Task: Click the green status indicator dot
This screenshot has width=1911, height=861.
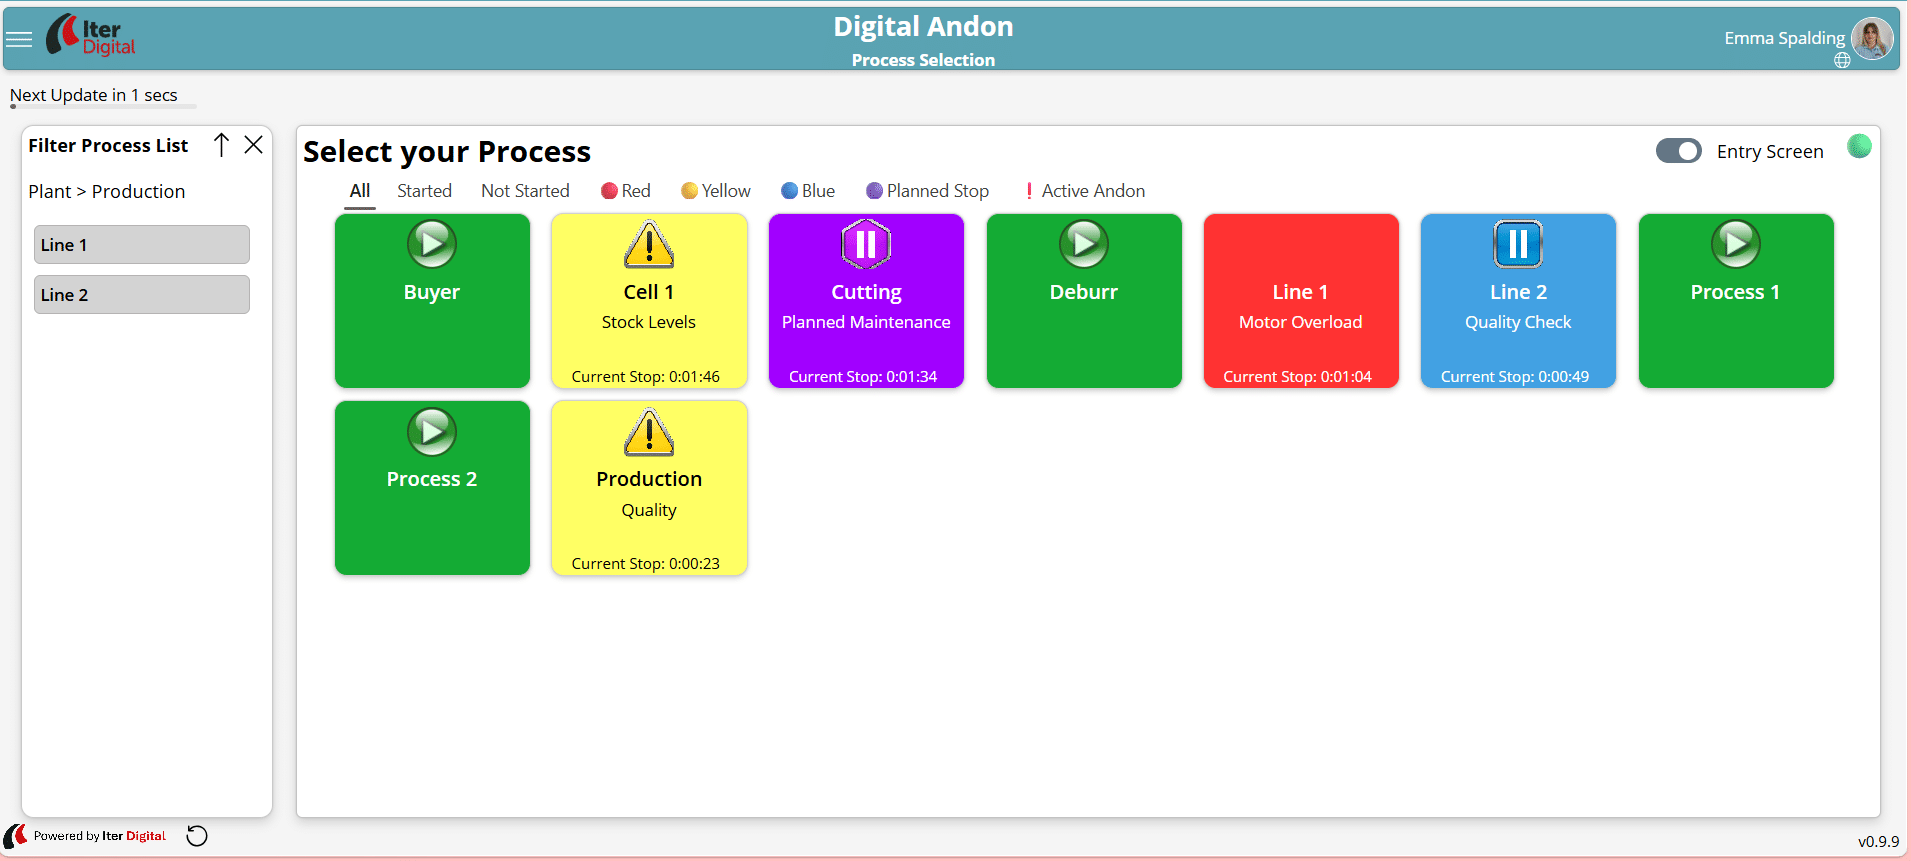Action: [x=1859, y=146]
